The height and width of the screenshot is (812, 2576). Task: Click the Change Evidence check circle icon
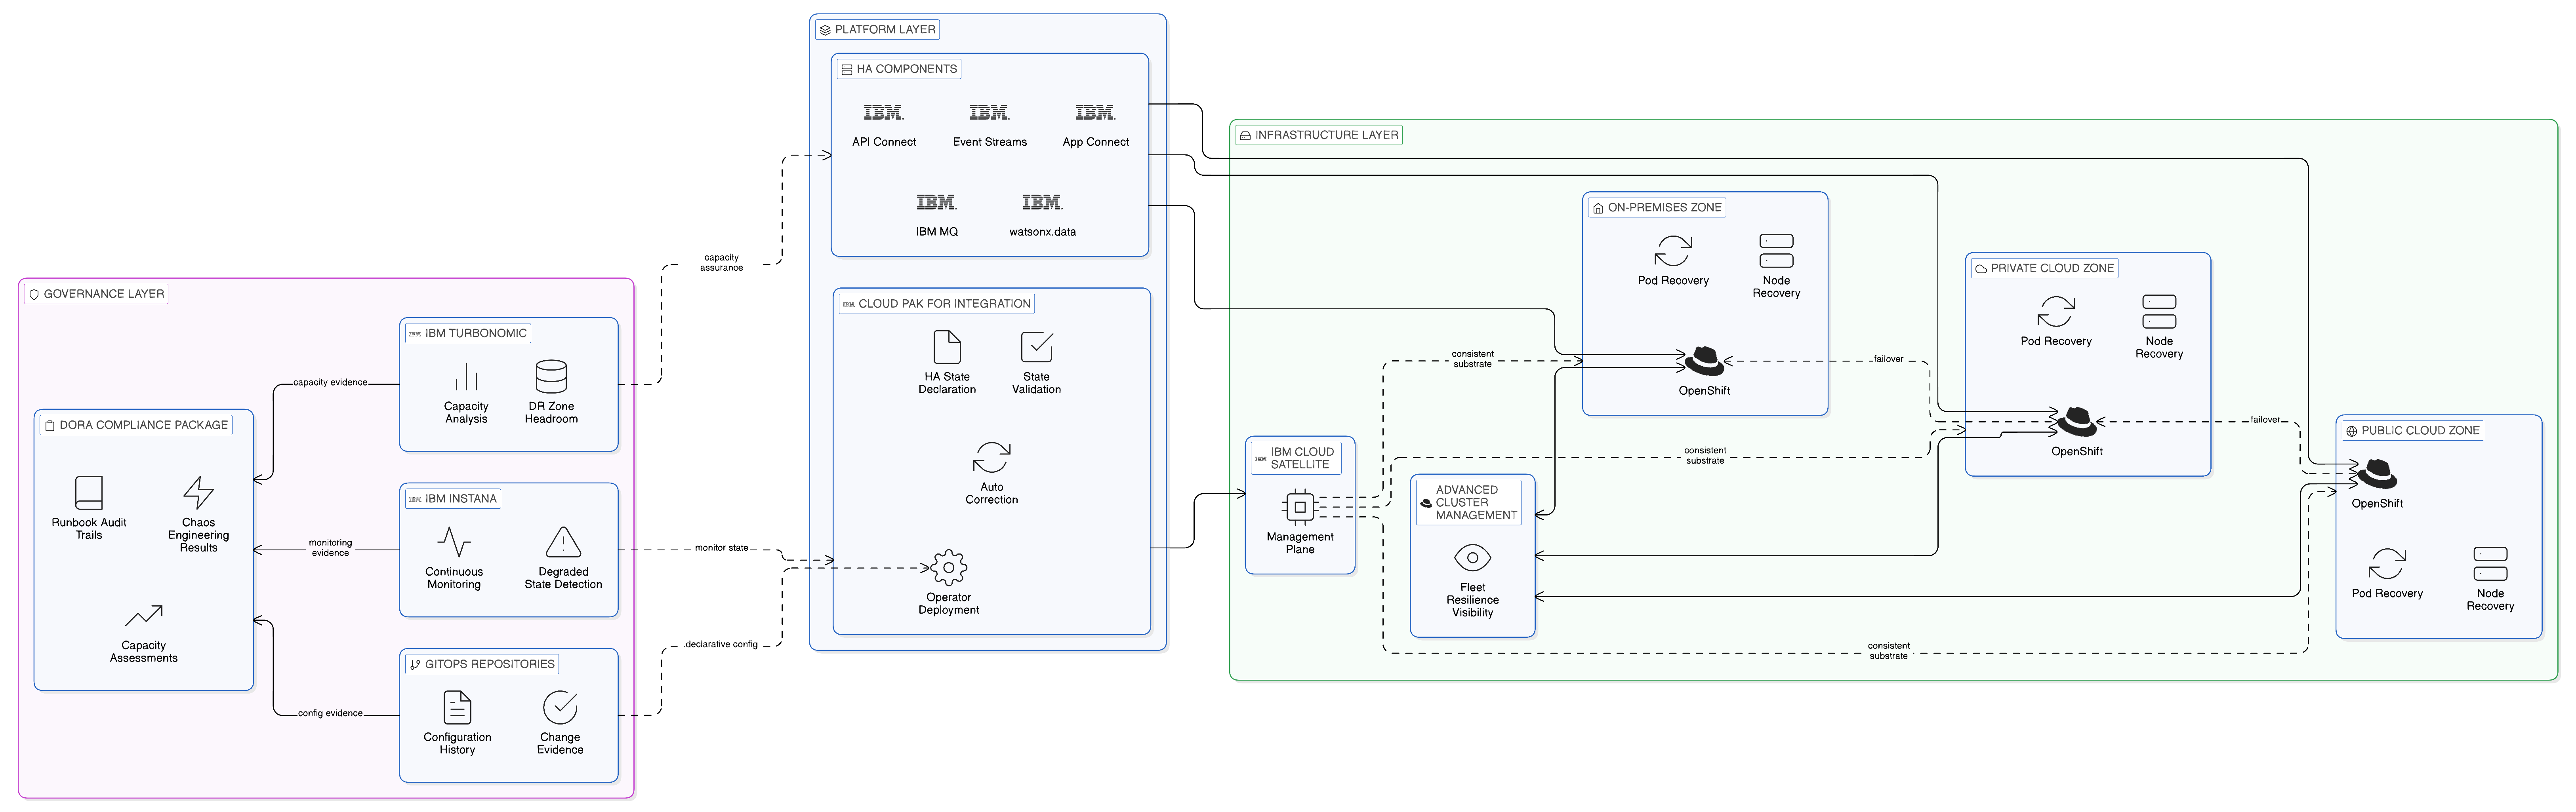click(x=560, y=707)
